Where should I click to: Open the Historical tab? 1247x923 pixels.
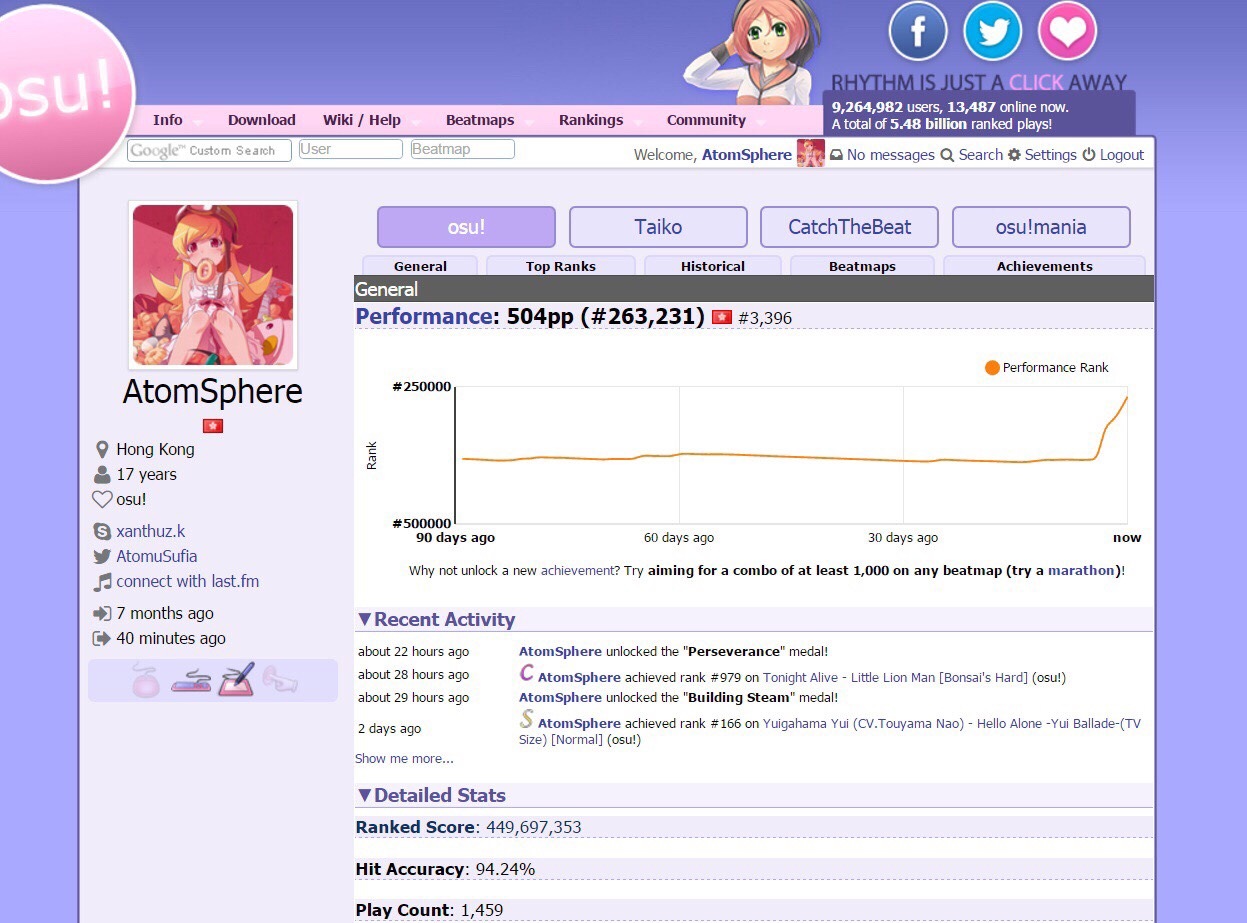coord(713,266)
